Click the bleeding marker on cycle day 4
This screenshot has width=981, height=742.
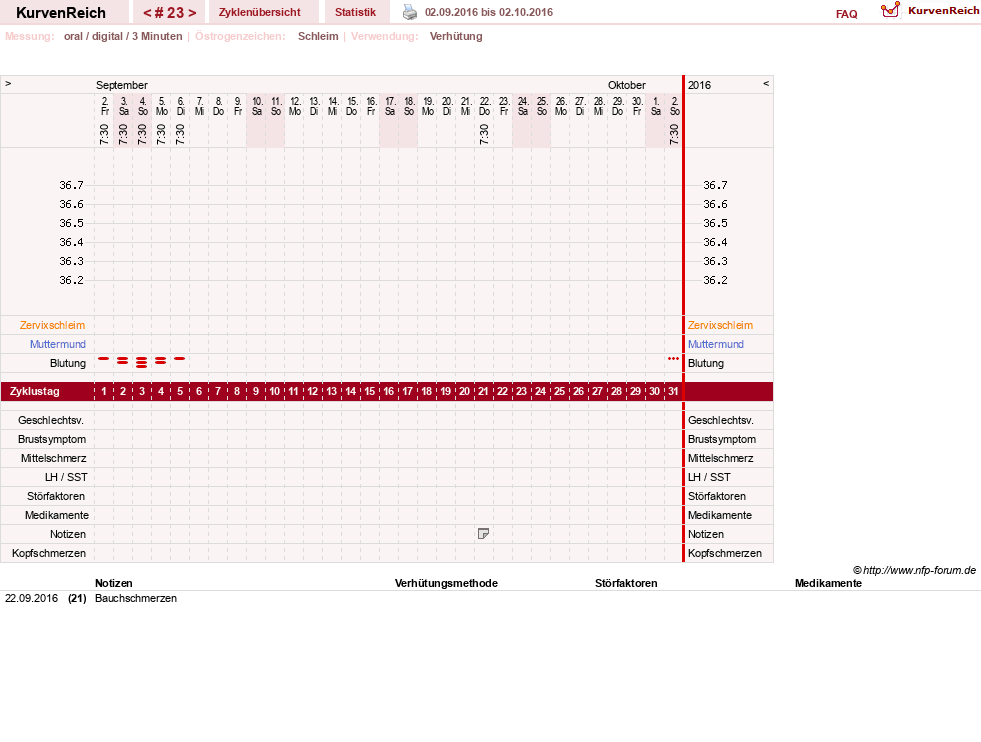tap(161, 360)
